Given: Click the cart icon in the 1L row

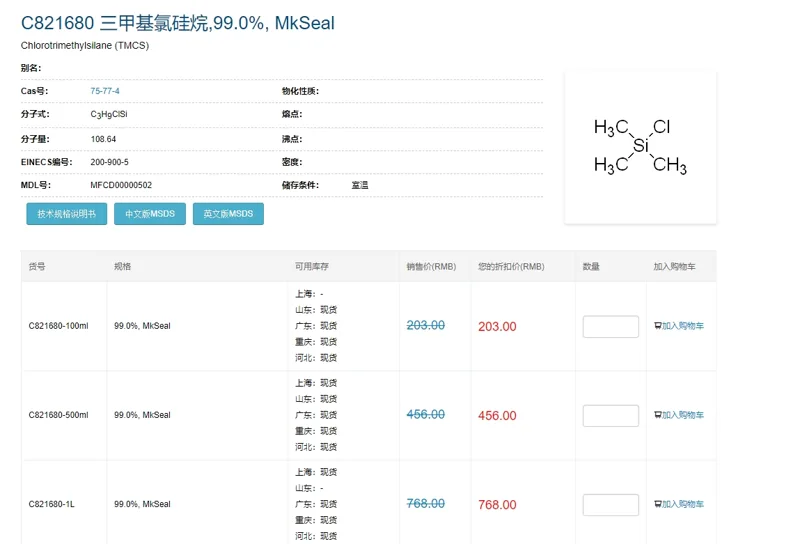Looking at the screenshot, I should 658,504.
